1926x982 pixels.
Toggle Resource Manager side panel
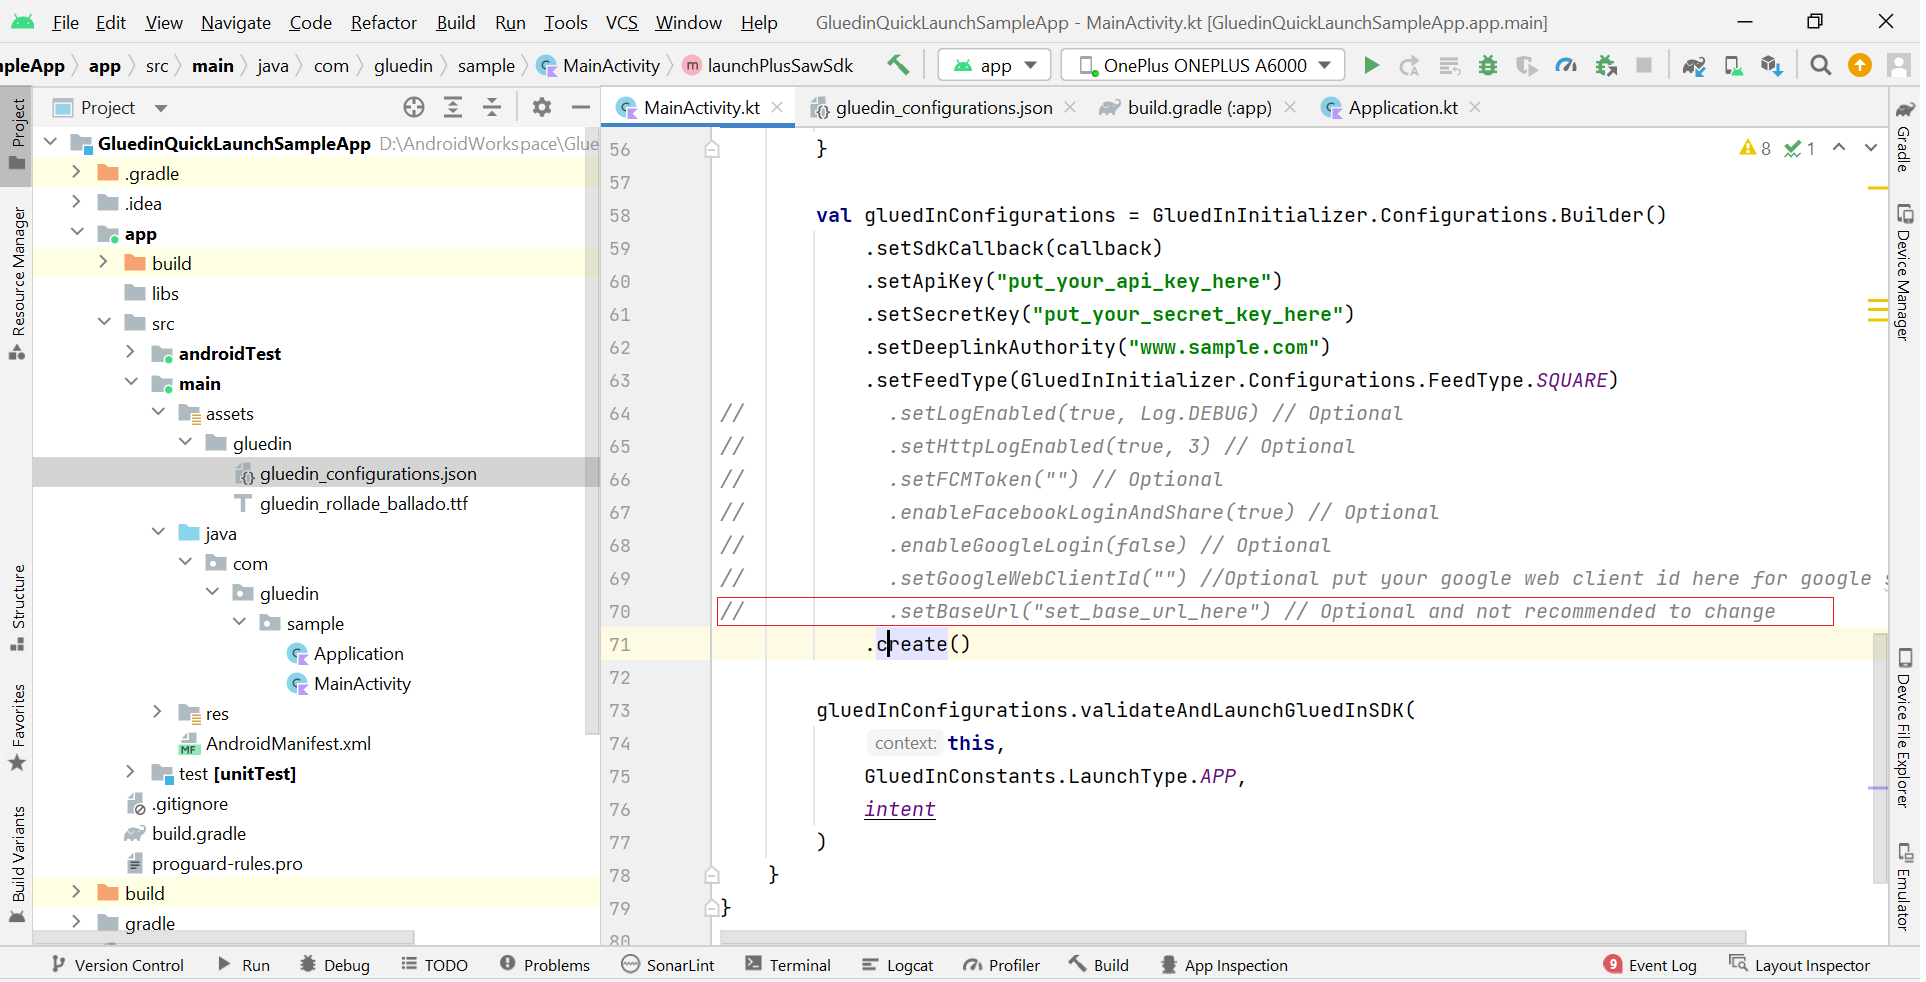(17, 282)
